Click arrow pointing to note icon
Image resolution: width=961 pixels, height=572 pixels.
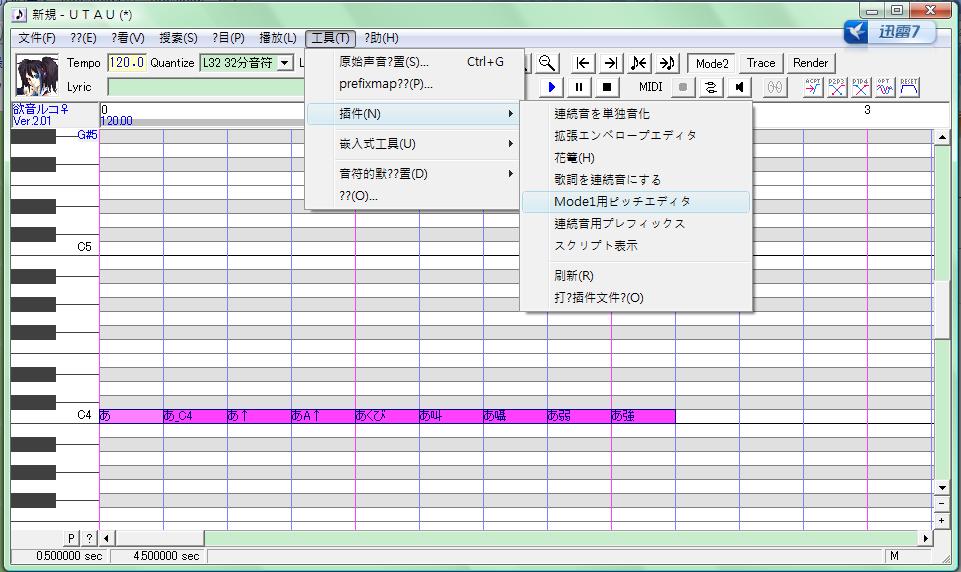pos(667,63)
